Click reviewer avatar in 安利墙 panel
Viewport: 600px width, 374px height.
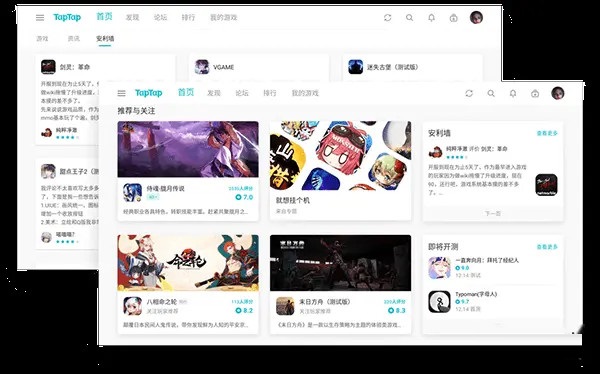435,153
